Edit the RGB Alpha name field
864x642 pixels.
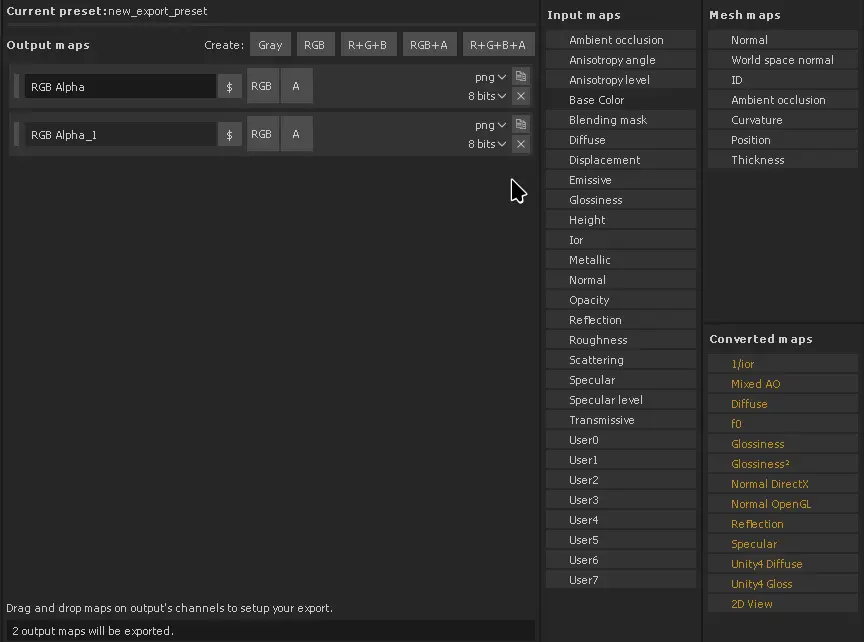(x=120, y=87)
